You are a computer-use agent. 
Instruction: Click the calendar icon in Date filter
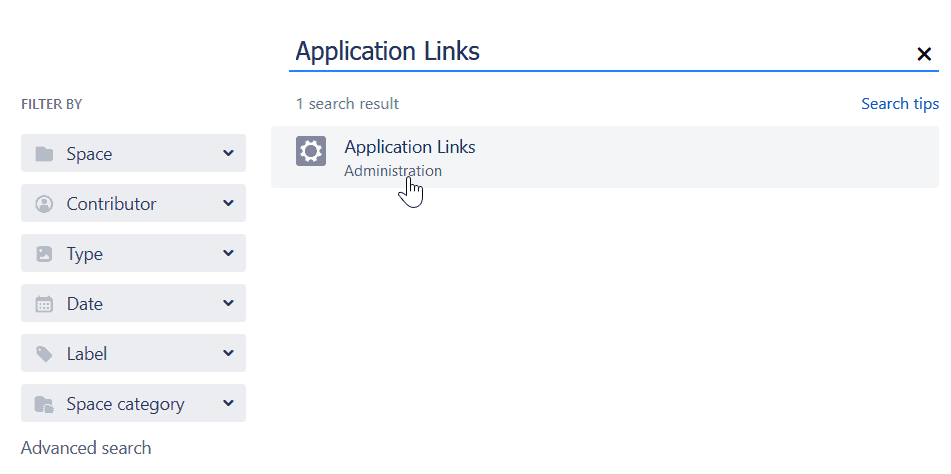pos(44,304)
